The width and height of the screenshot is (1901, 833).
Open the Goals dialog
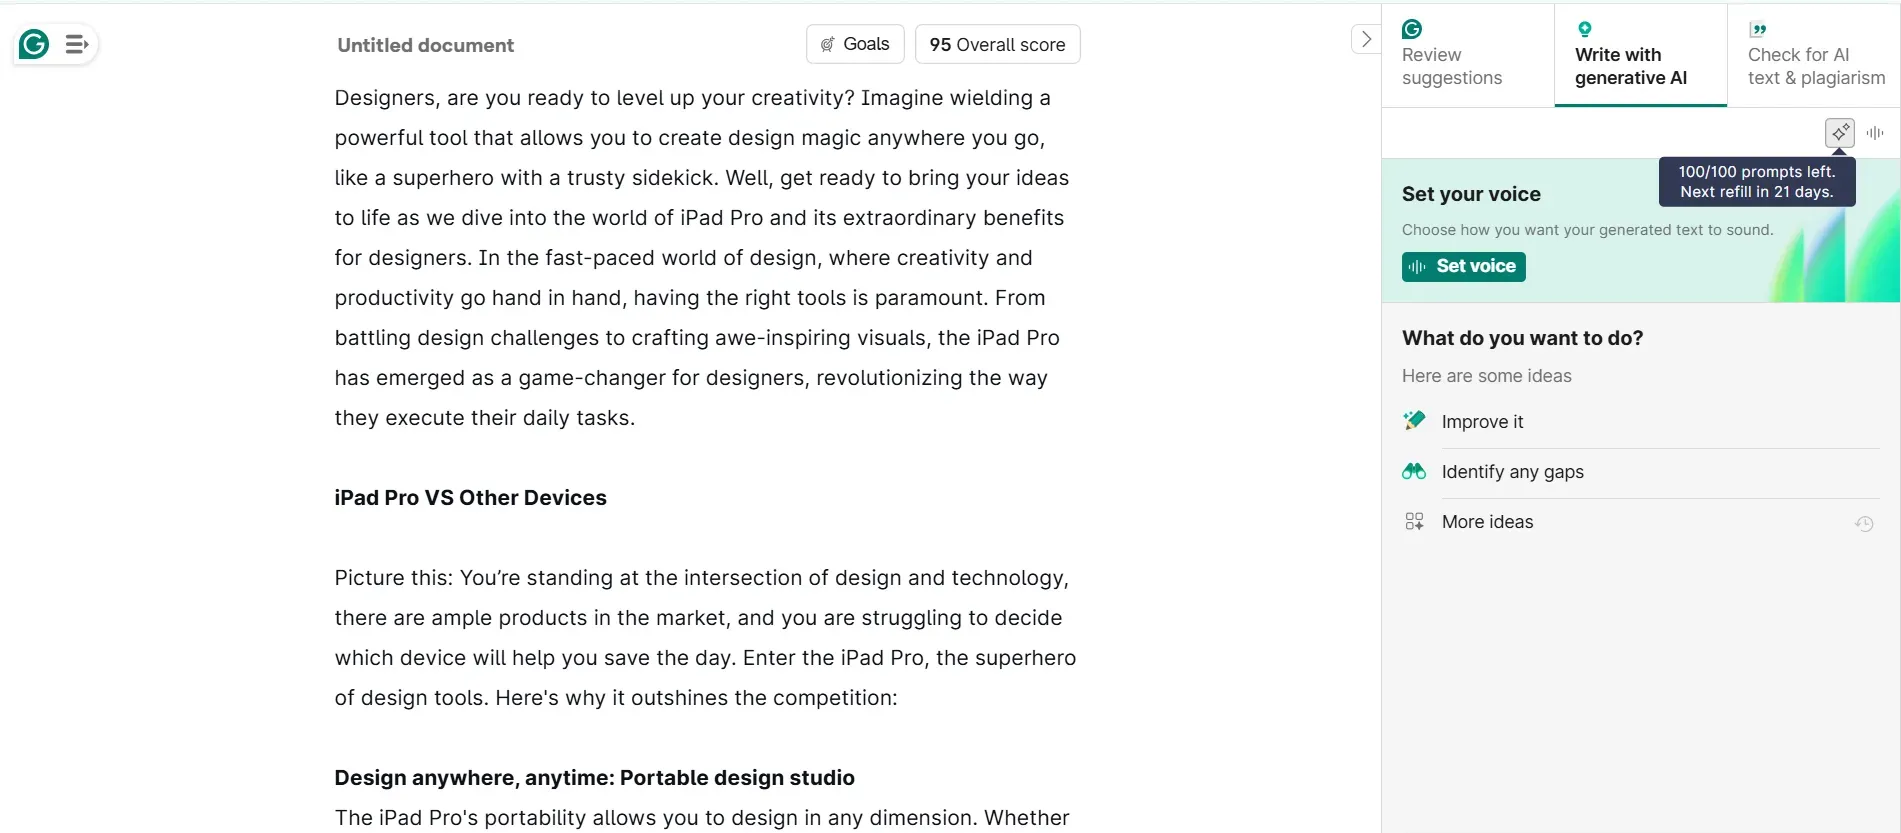coord(855,44)
